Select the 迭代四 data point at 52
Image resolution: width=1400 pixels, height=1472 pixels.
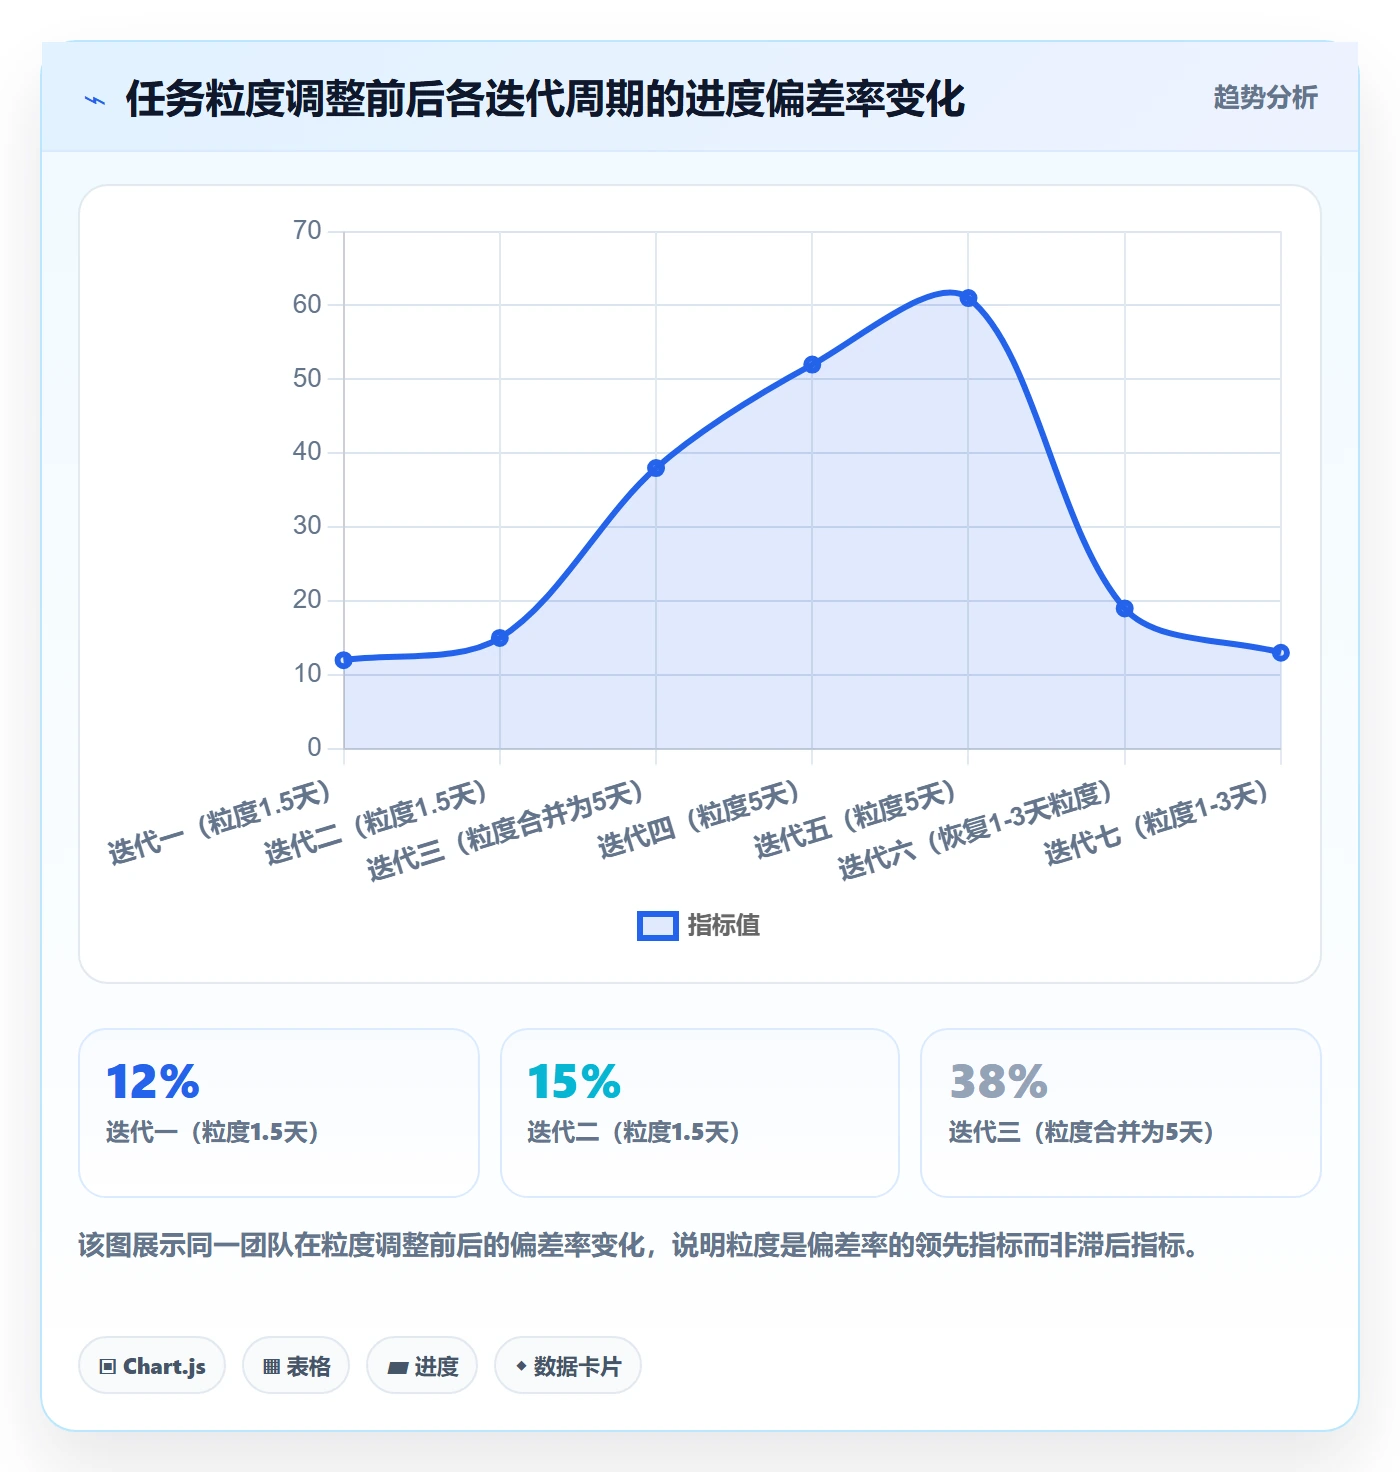pyautogui.click(x=812, y=365)
